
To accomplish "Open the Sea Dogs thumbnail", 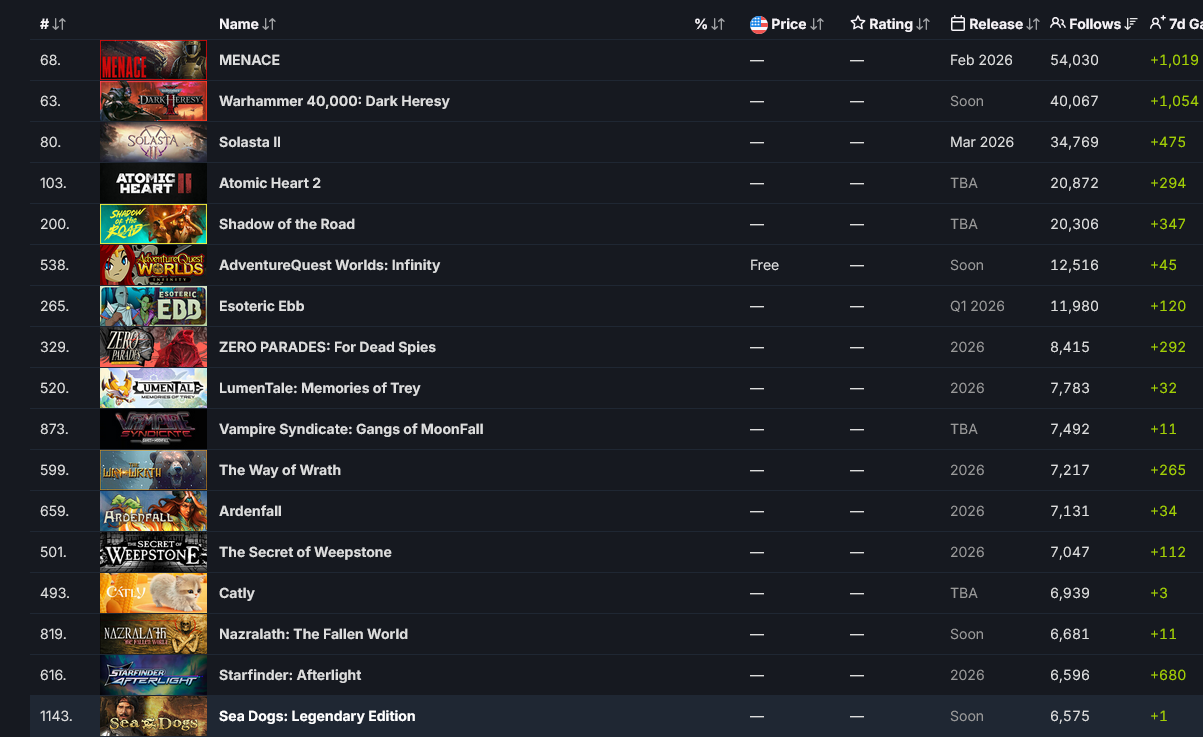I will [153, 716].
